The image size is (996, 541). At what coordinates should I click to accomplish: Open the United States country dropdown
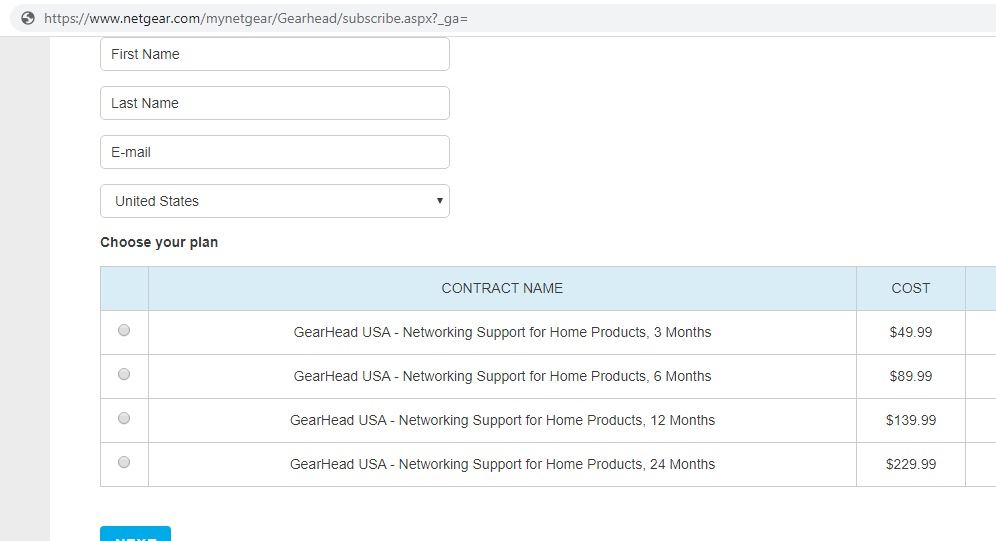pos(274,201)
